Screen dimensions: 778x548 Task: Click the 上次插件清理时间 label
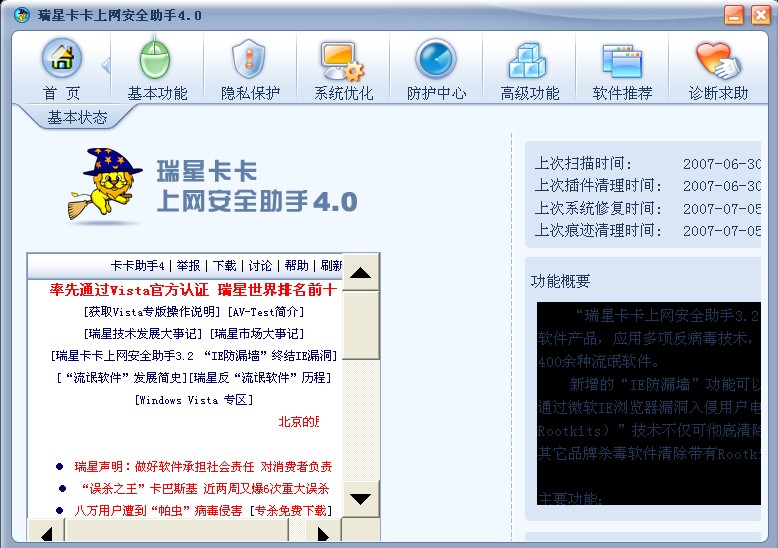tap(598, 186)
